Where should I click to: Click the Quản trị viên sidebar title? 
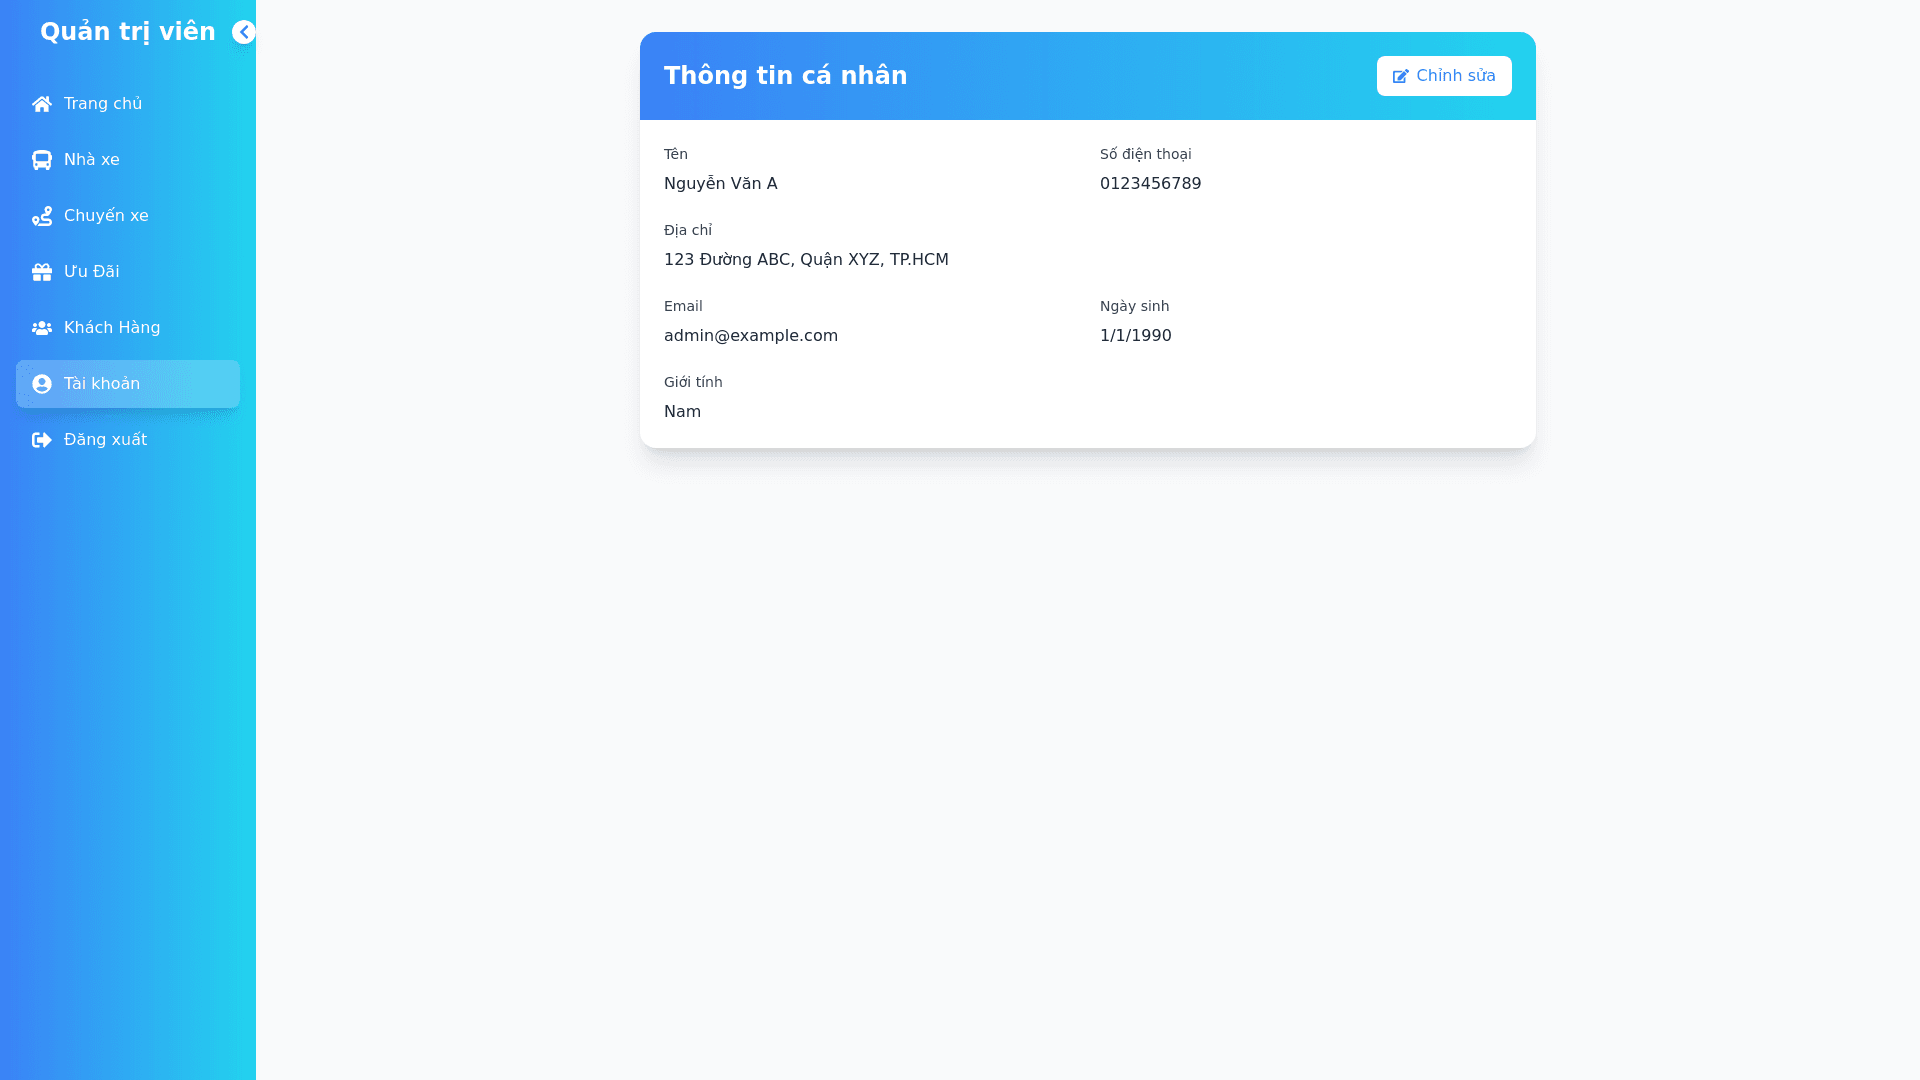(127, 32)
